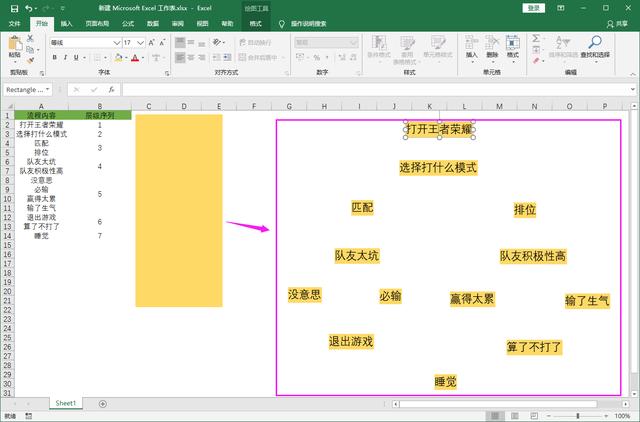Click the Font Color red A icon
This screenshot has height=422, width=640.
coord(135,58)
